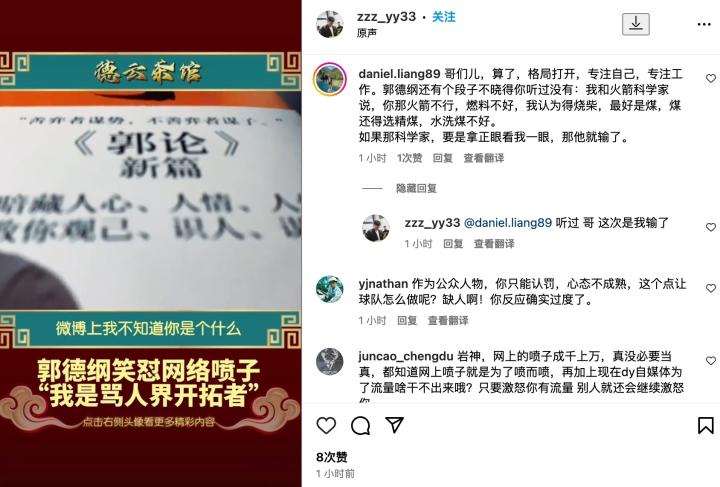Download the post using the download icon

636,24
